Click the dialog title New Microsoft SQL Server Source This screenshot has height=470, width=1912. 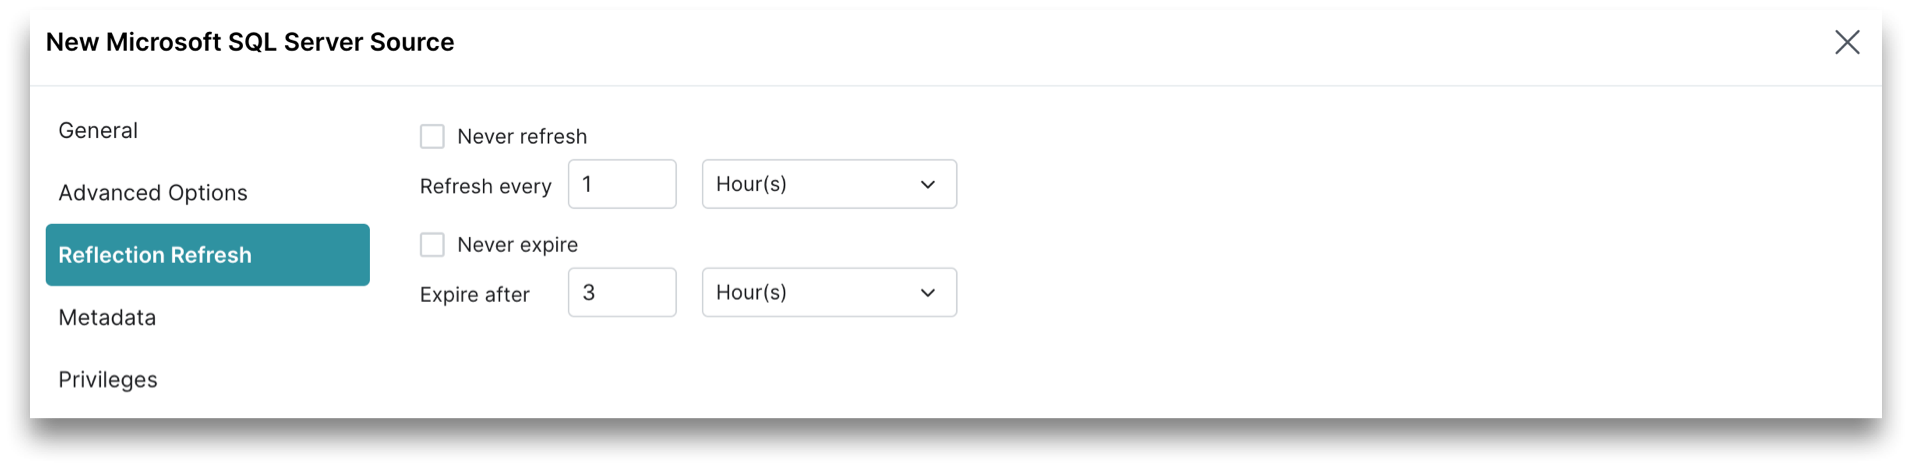(250, 42)
